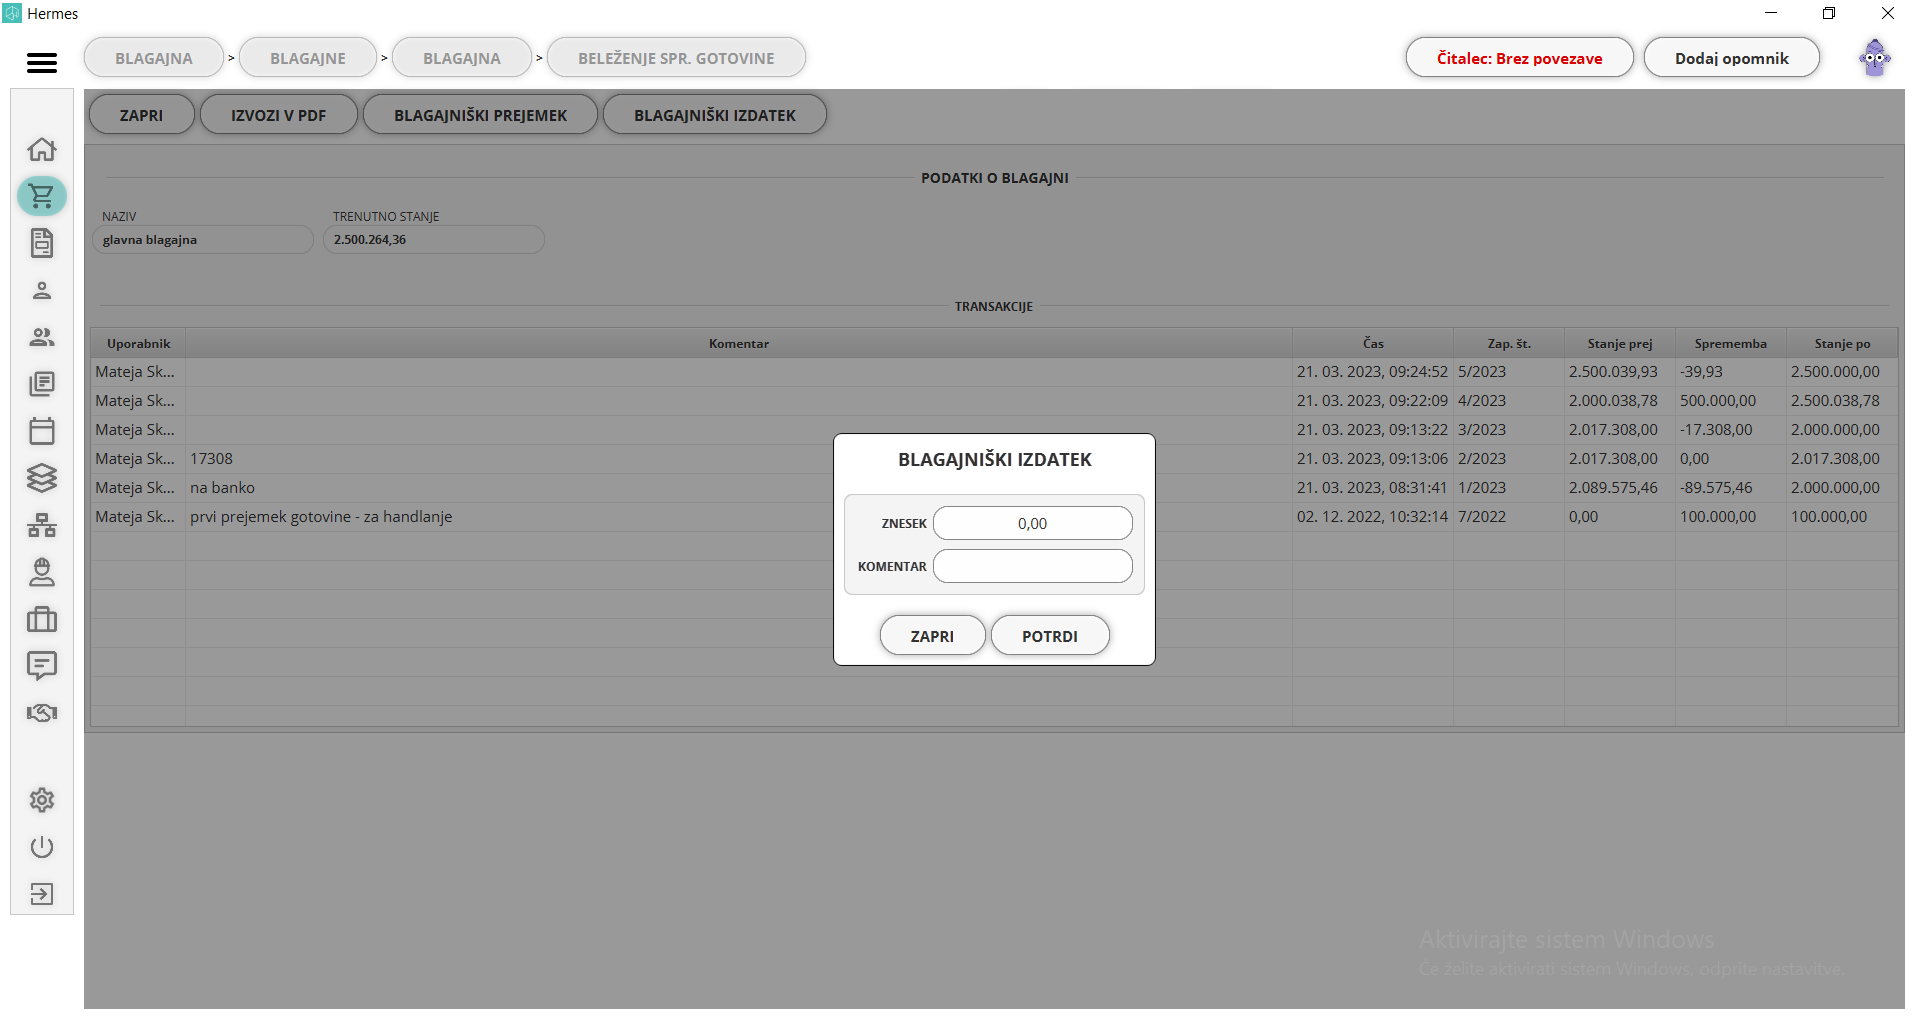Click BLAGAJNIŠKI IZDATEK toolbar button
1919x1027 pixels.
point(715,115)
